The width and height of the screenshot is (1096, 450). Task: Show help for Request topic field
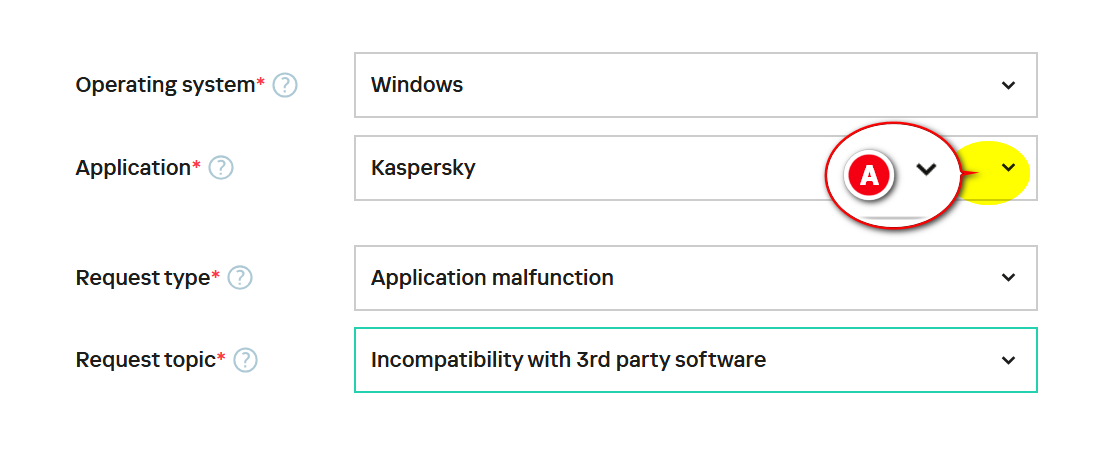point(245,360)
